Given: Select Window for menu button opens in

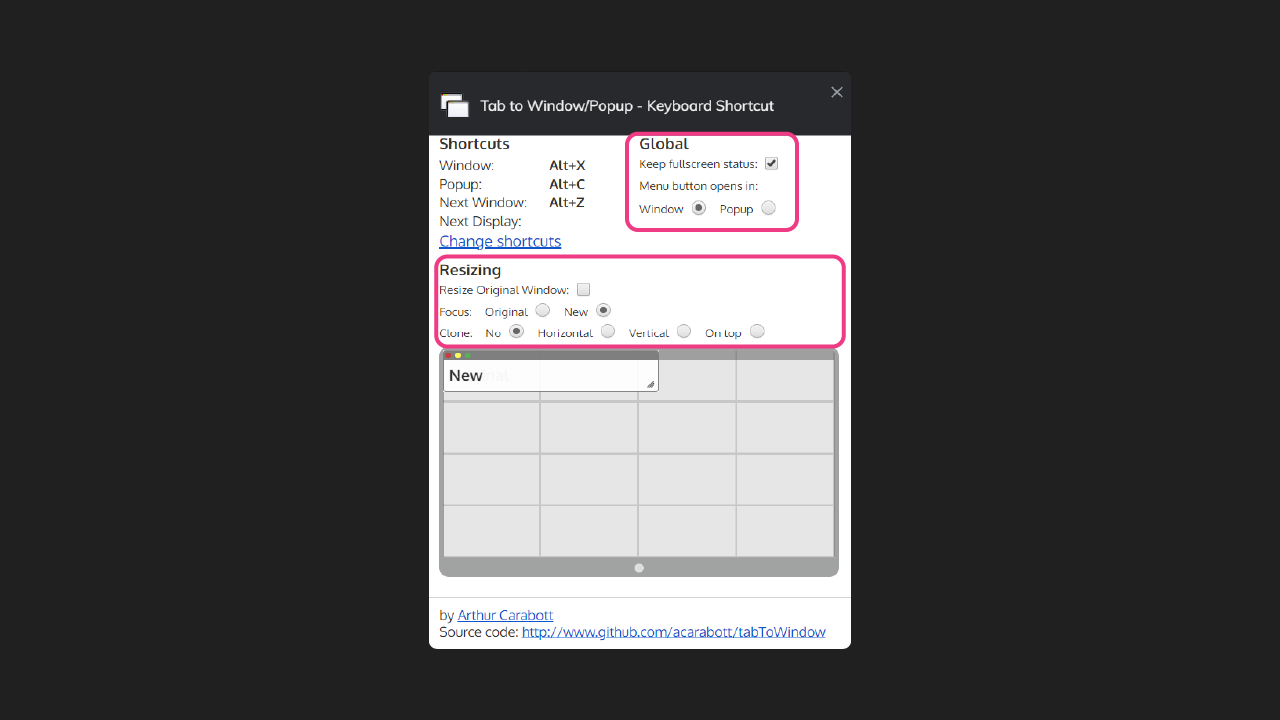Looking at the screenshot, I should tap(698, 207).
